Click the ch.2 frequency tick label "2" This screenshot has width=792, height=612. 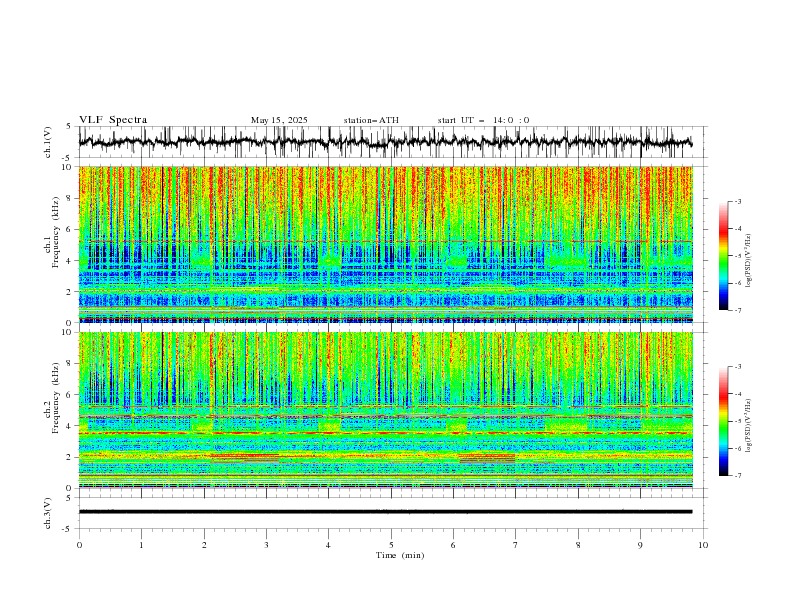pyautogui.click(x=71, y=457)
